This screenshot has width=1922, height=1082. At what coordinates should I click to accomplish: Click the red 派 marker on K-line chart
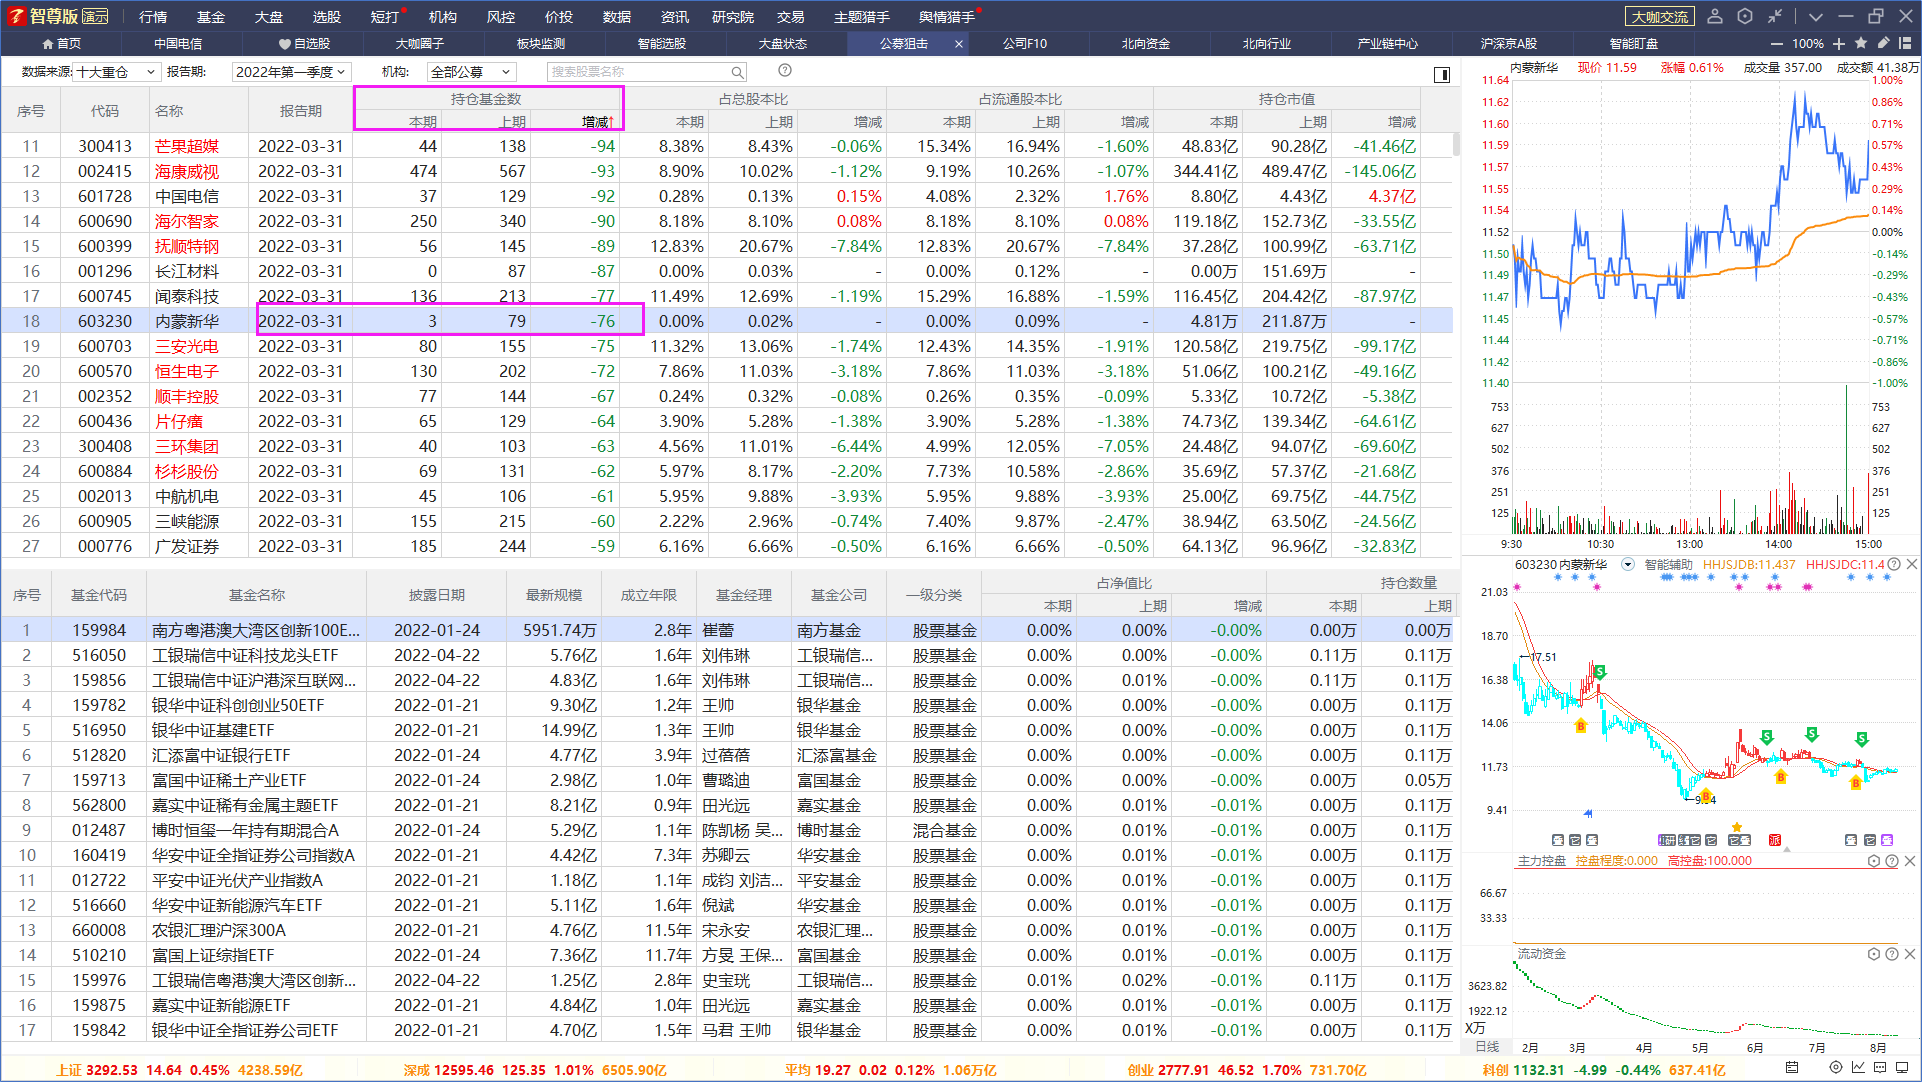pyautogui.click(x=1775, y=840)
